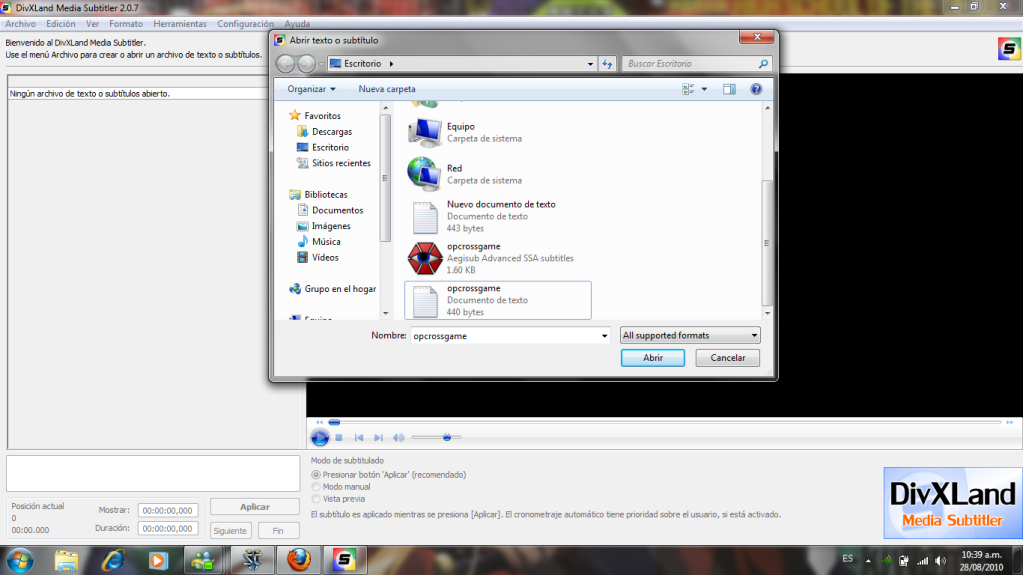Click the change view icon in the dialog toolbar
The image size is (1023, 575).
pos(688,89)
